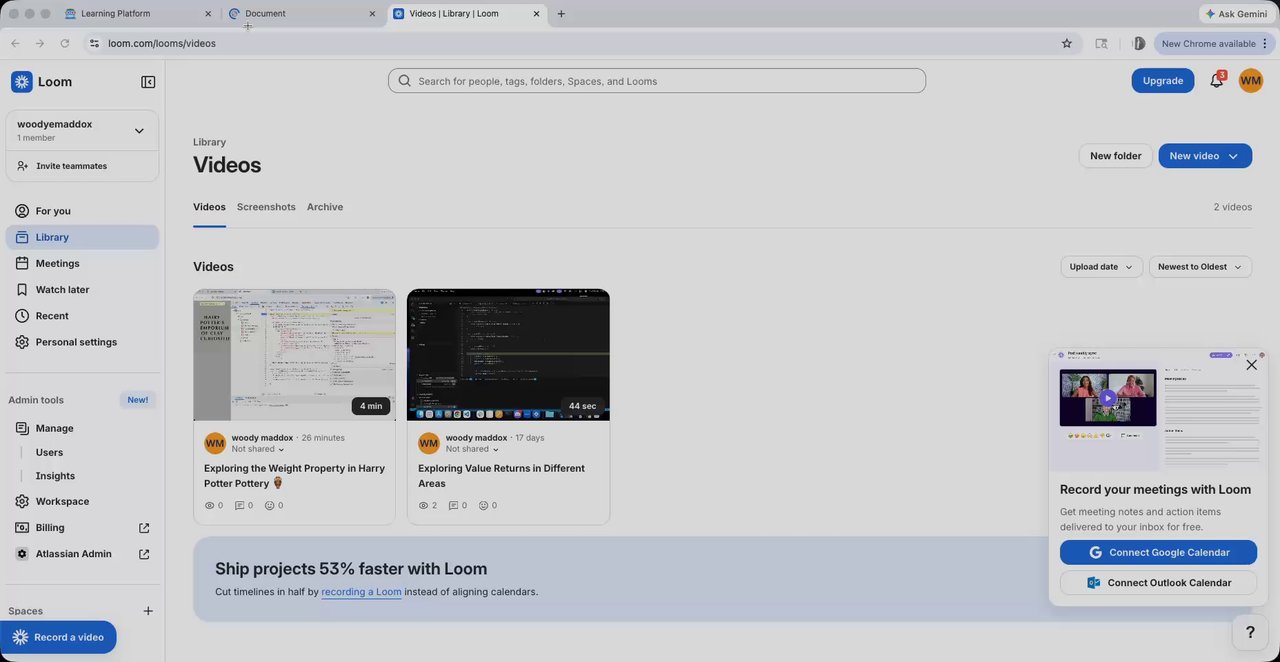Screen dimensions: 1280x662
Task: Open the notifications bell
Action: tap(1216, 81)
